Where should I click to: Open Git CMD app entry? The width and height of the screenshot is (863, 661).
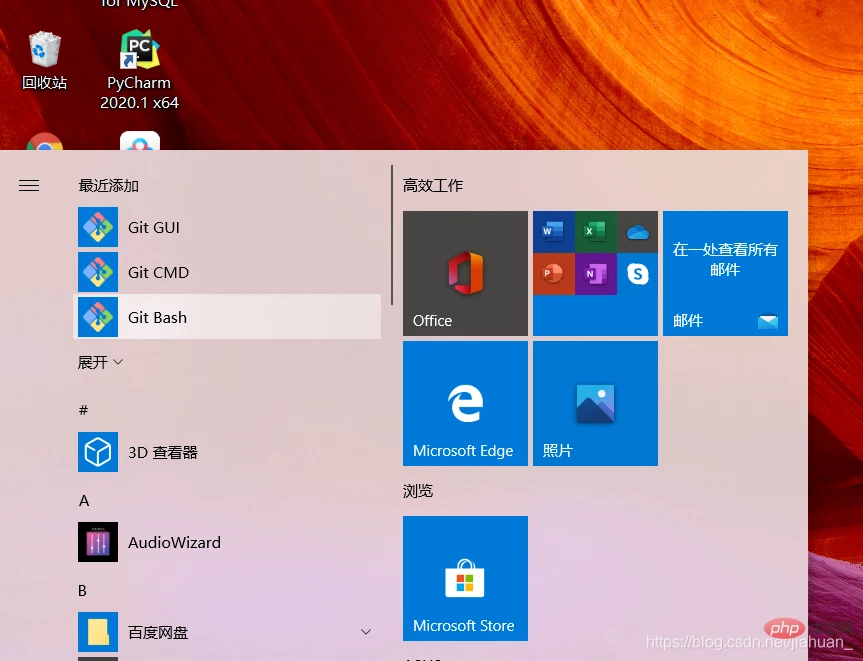228,272
